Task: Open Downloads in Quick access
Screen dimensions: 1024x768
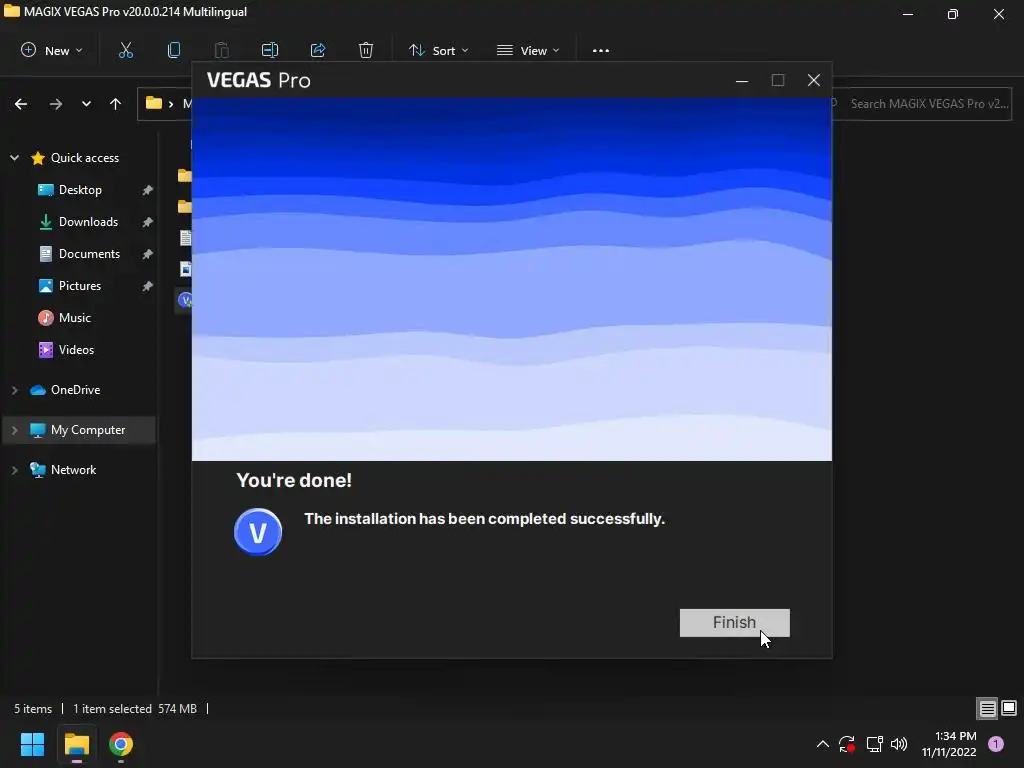Action: point(88,221)
